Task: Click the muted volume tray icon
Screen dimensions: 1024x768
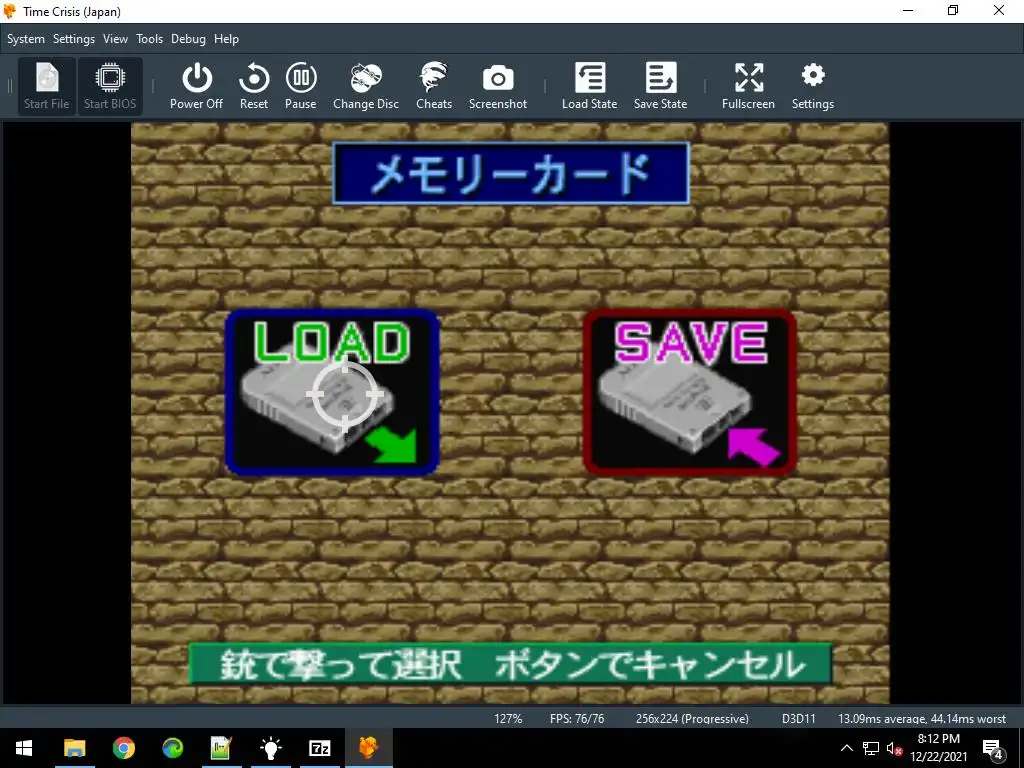Action: [x=894, y=748]
